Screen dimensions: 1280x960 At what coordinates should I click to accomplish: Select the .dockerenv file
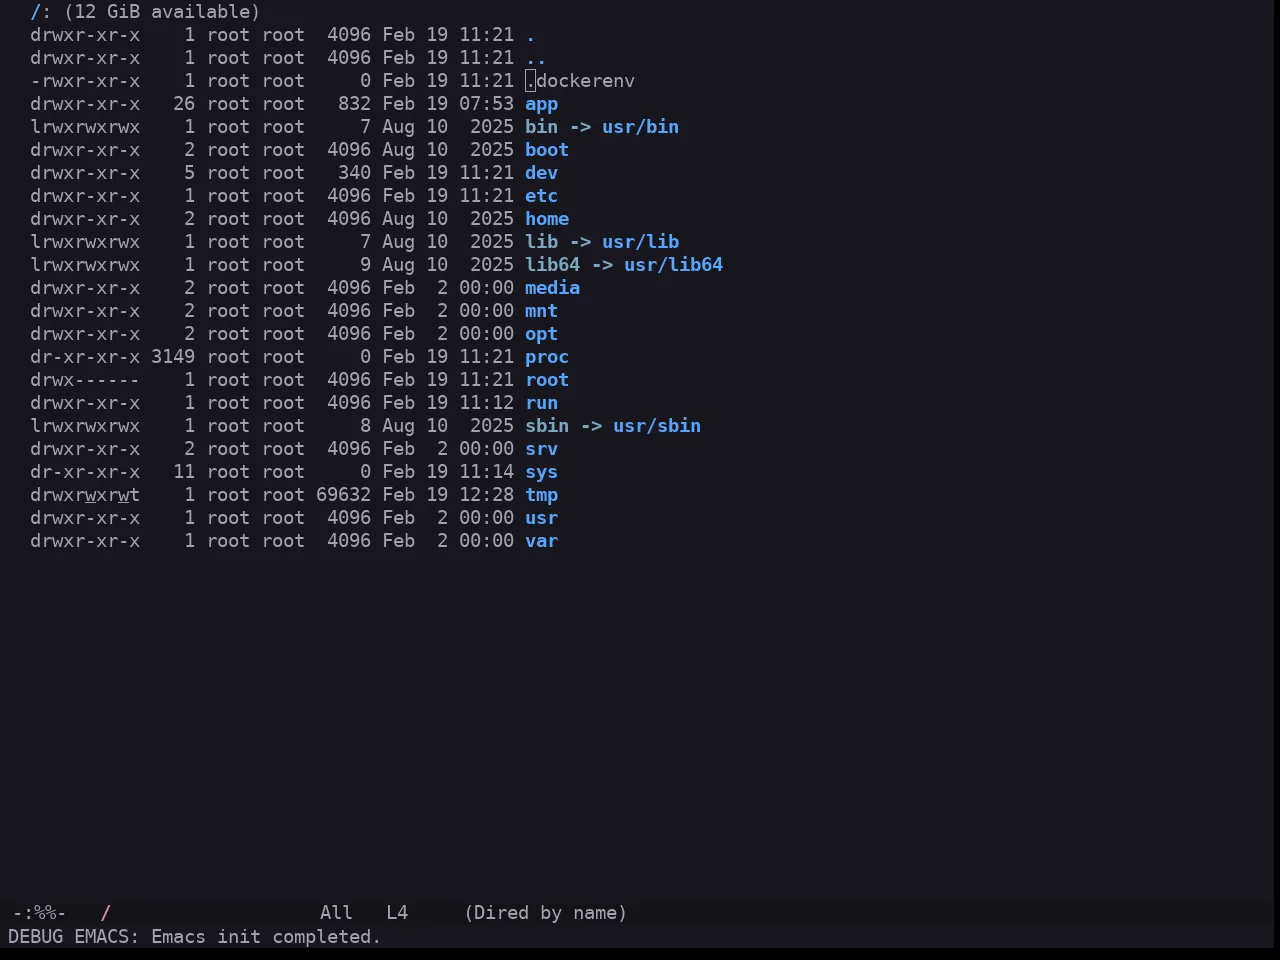[x=580, y=81]
